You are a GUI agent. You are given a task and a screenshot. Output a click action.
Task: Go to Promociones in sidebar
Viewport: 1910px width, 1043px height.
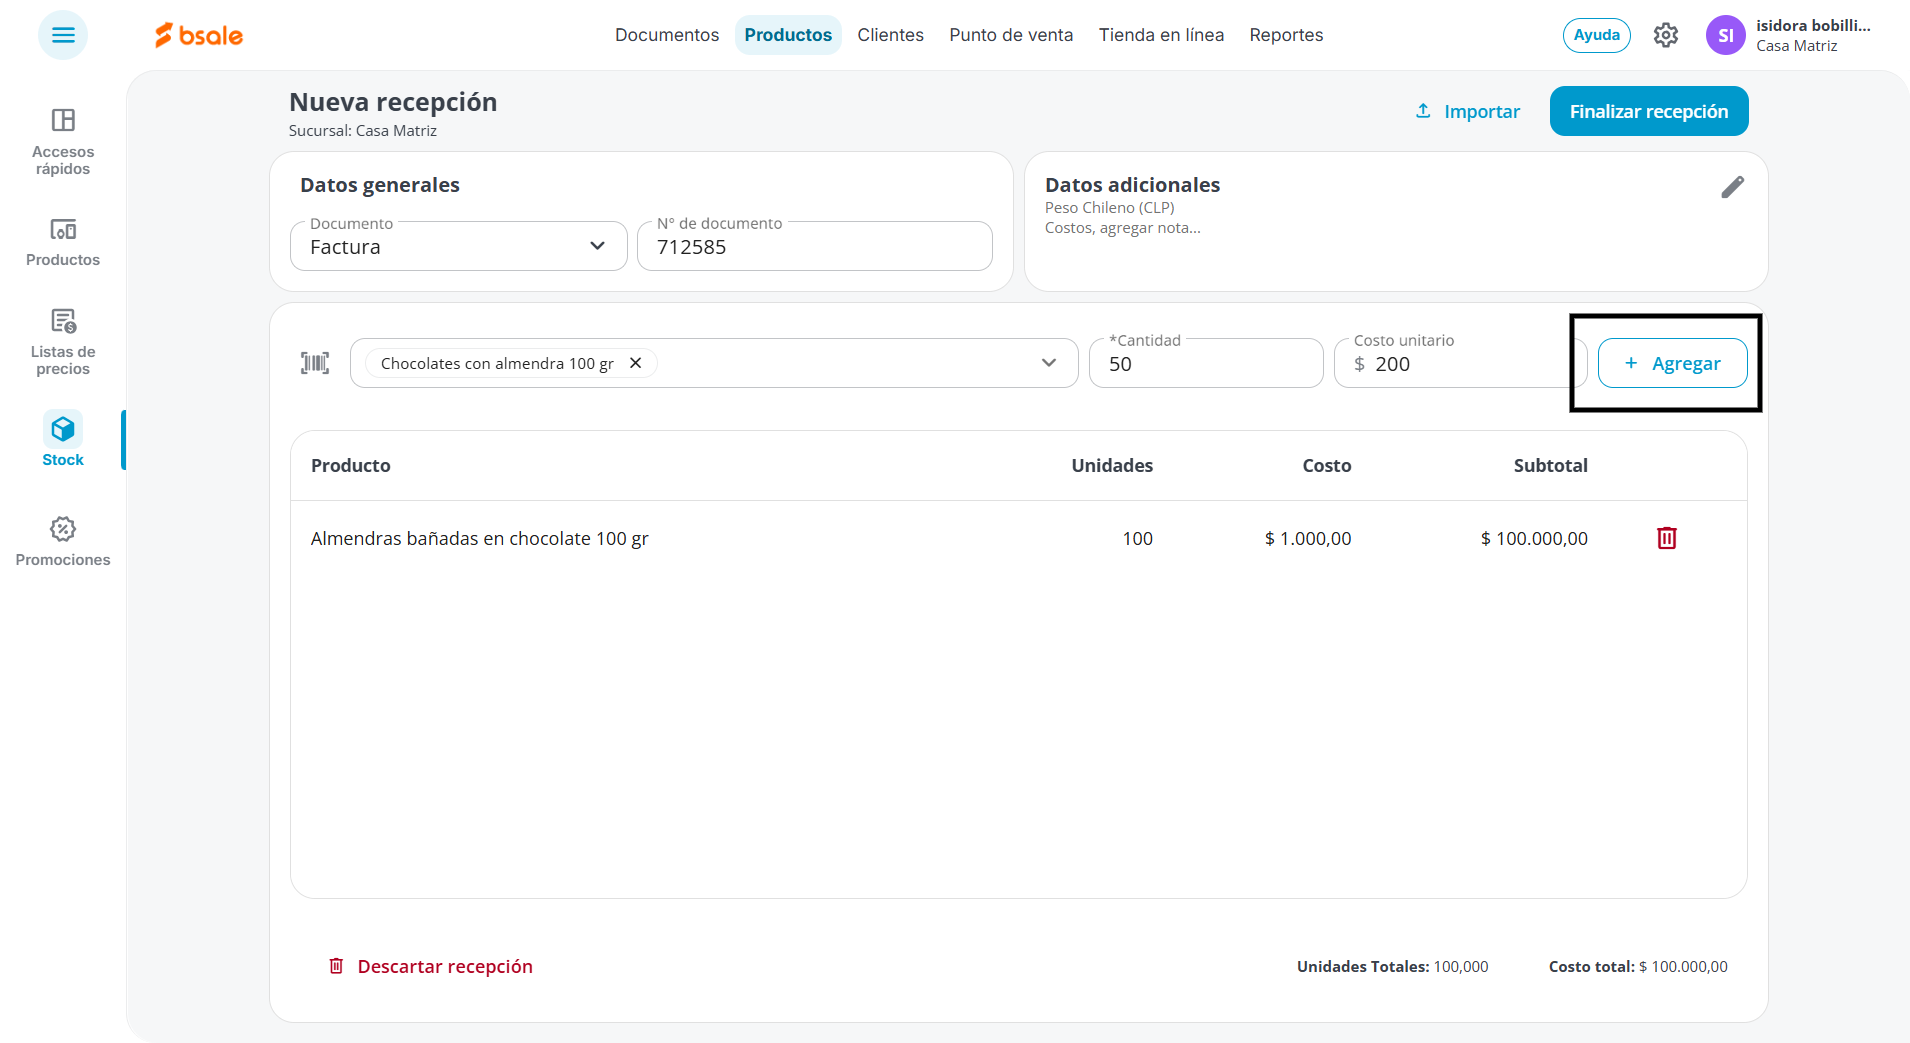click(63, 541)
